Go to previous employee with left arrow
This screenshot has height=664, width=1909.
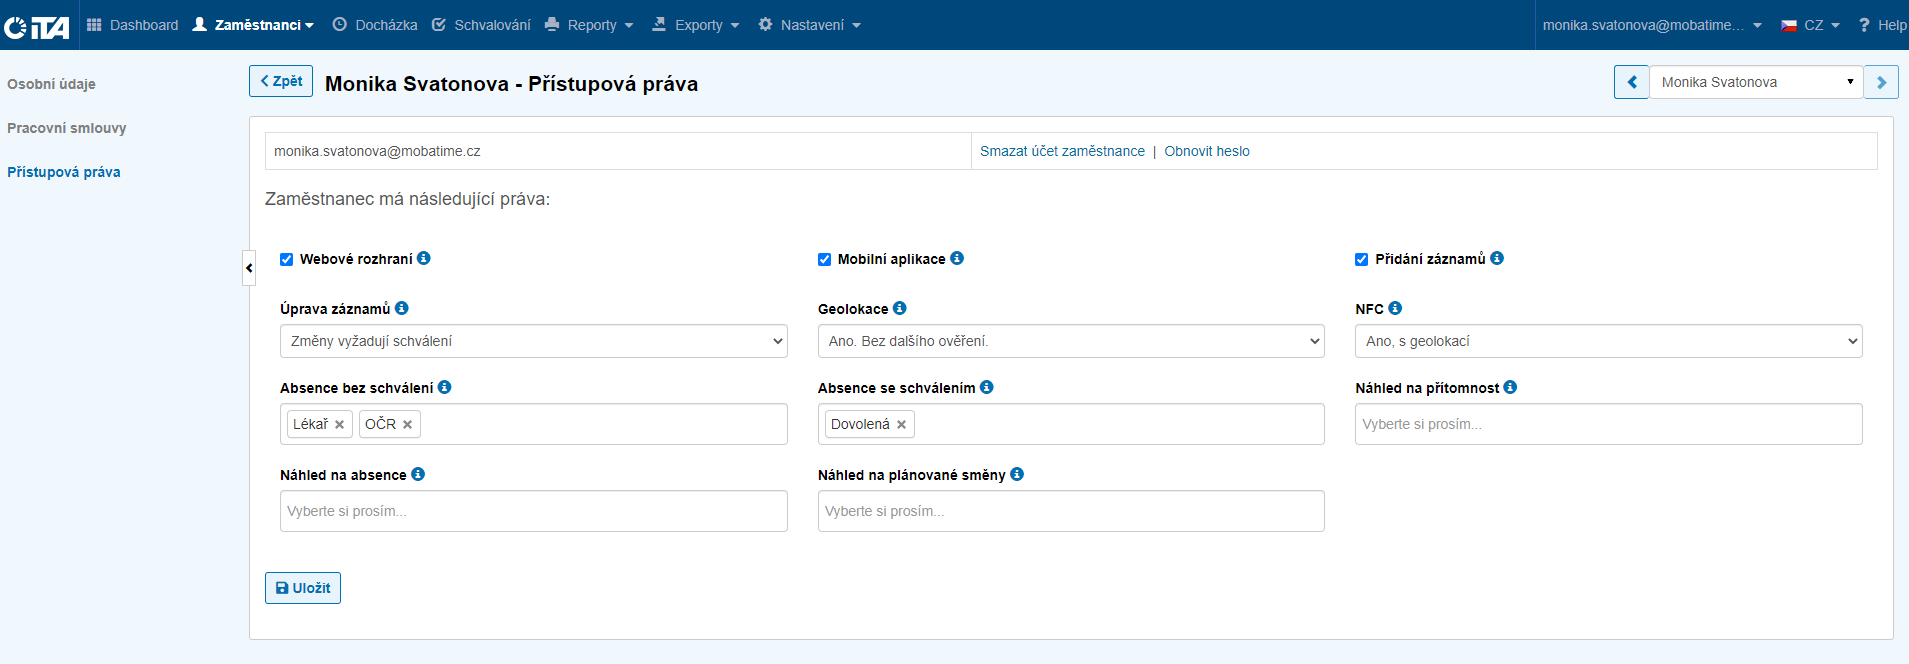pos(1631,82)
